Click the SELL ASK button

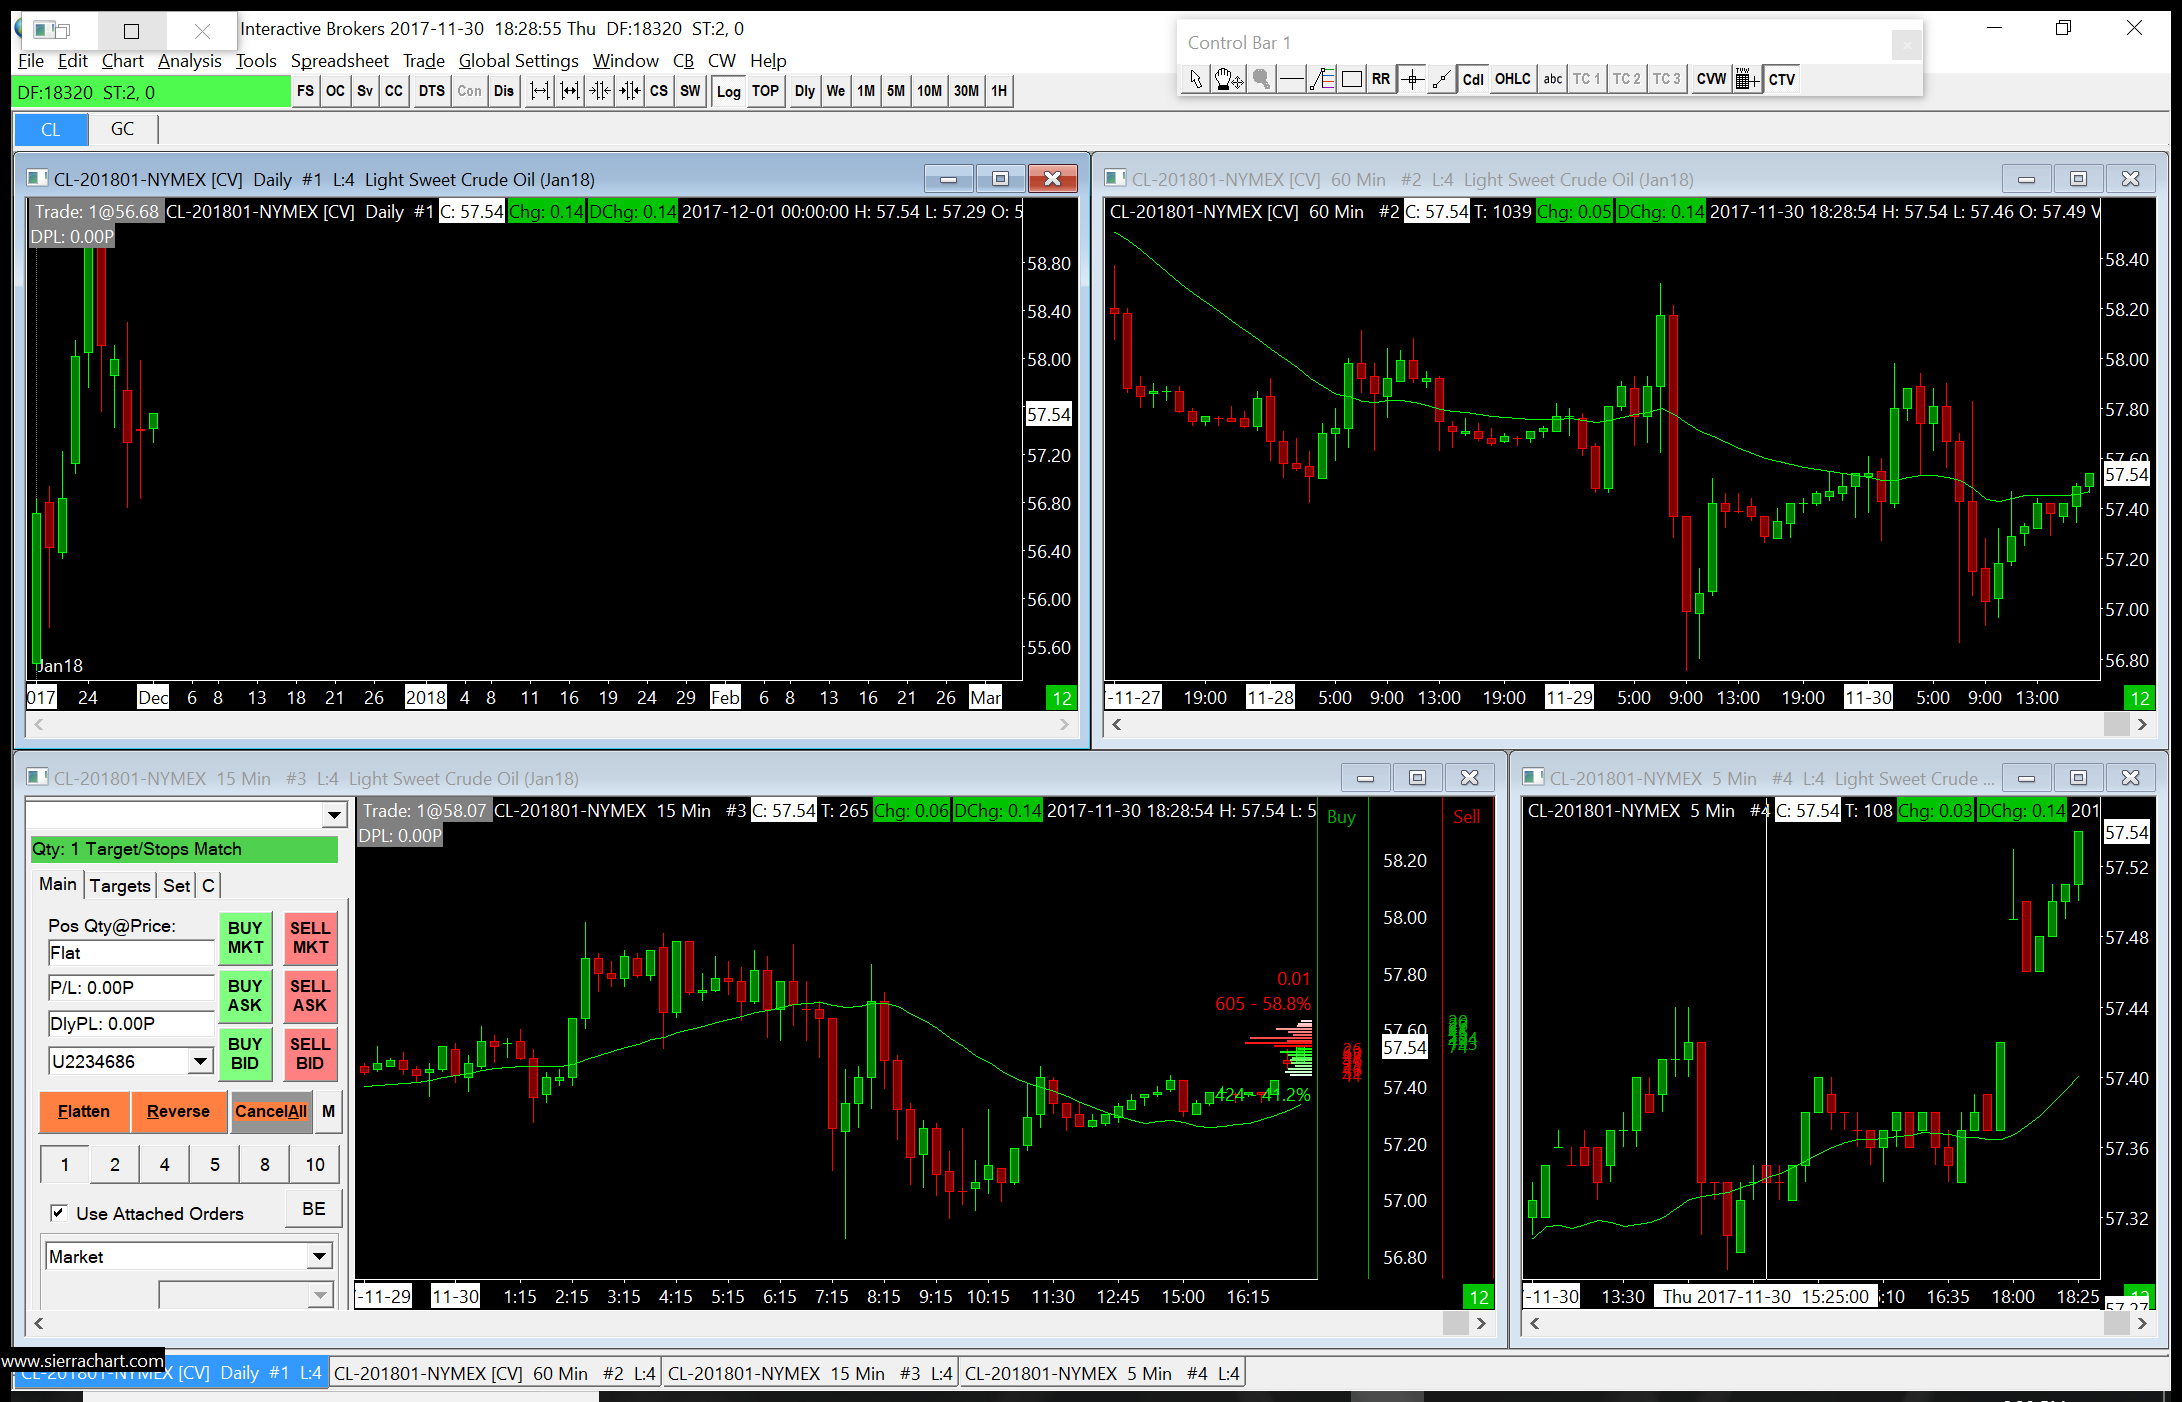(x=310, y=996)
